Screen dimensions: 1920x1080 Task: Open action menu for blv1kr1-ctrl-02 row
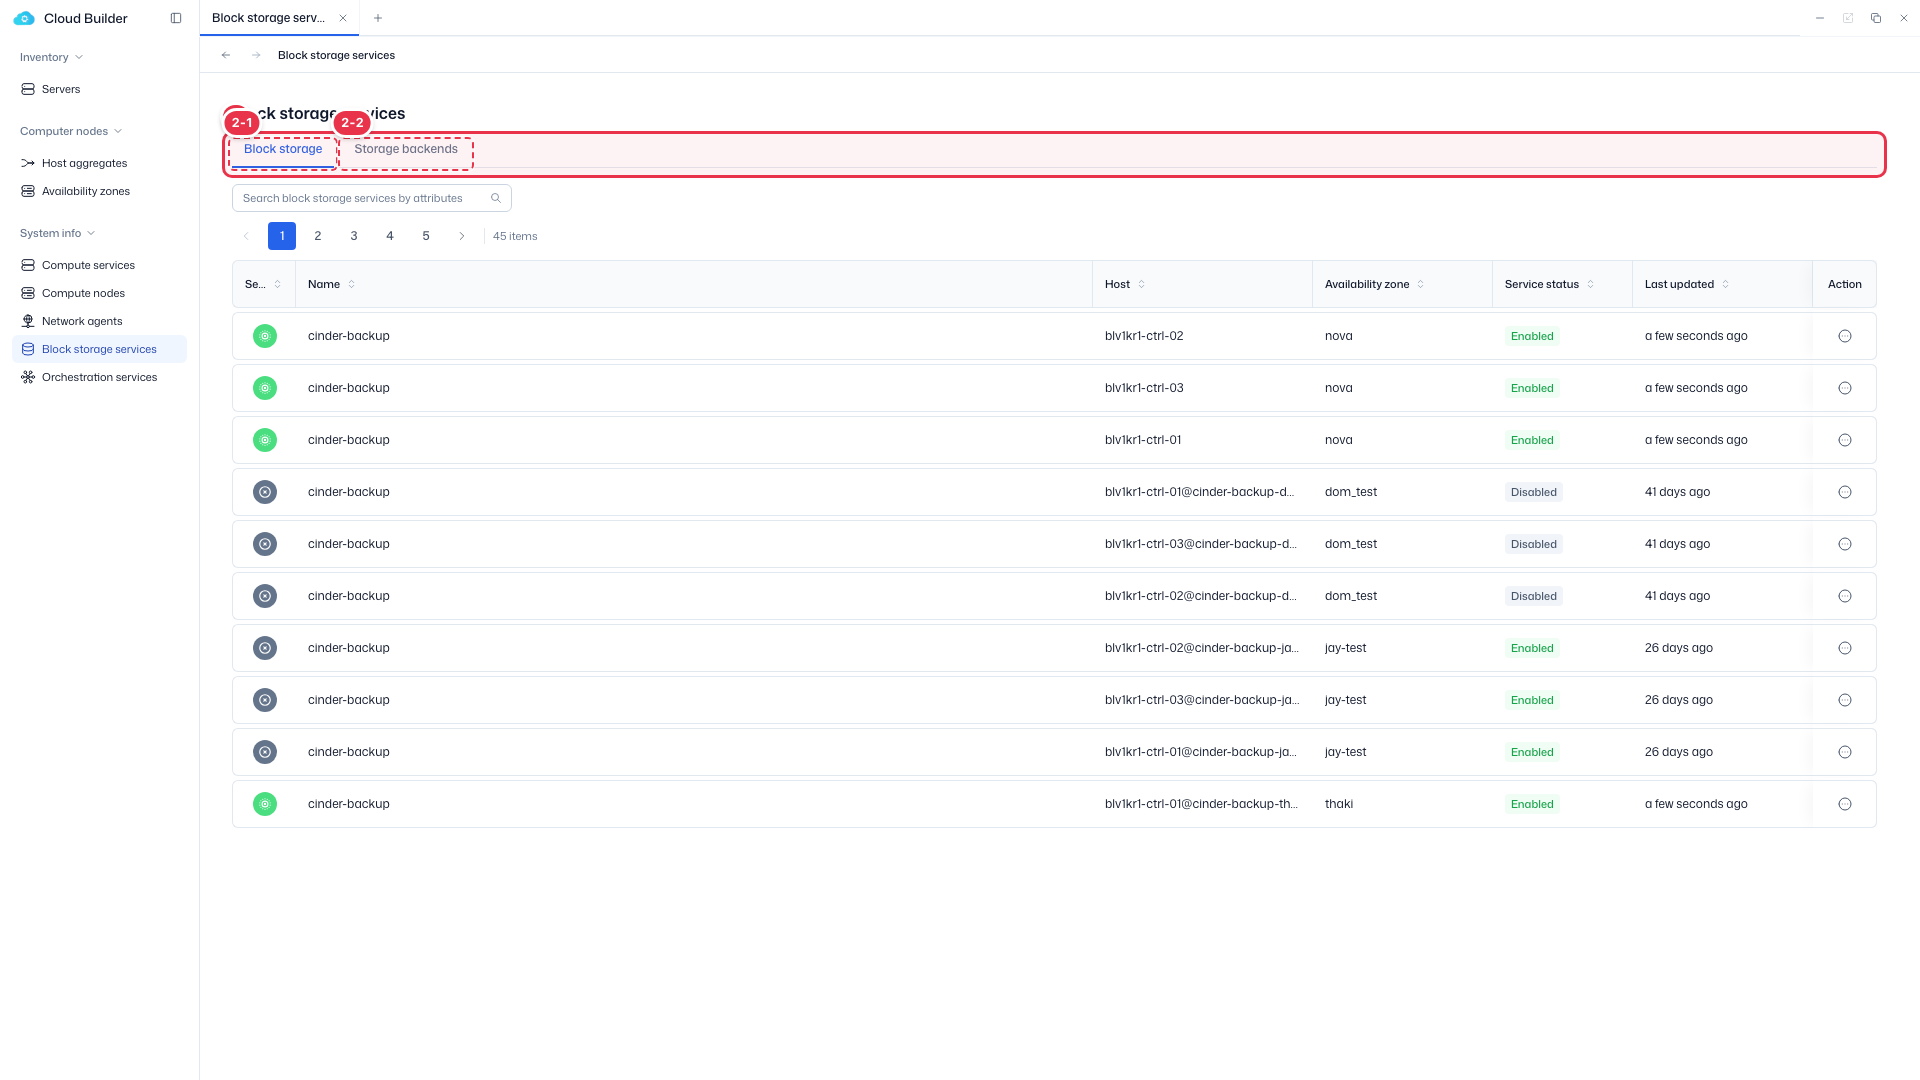[x=1845, y=336]
